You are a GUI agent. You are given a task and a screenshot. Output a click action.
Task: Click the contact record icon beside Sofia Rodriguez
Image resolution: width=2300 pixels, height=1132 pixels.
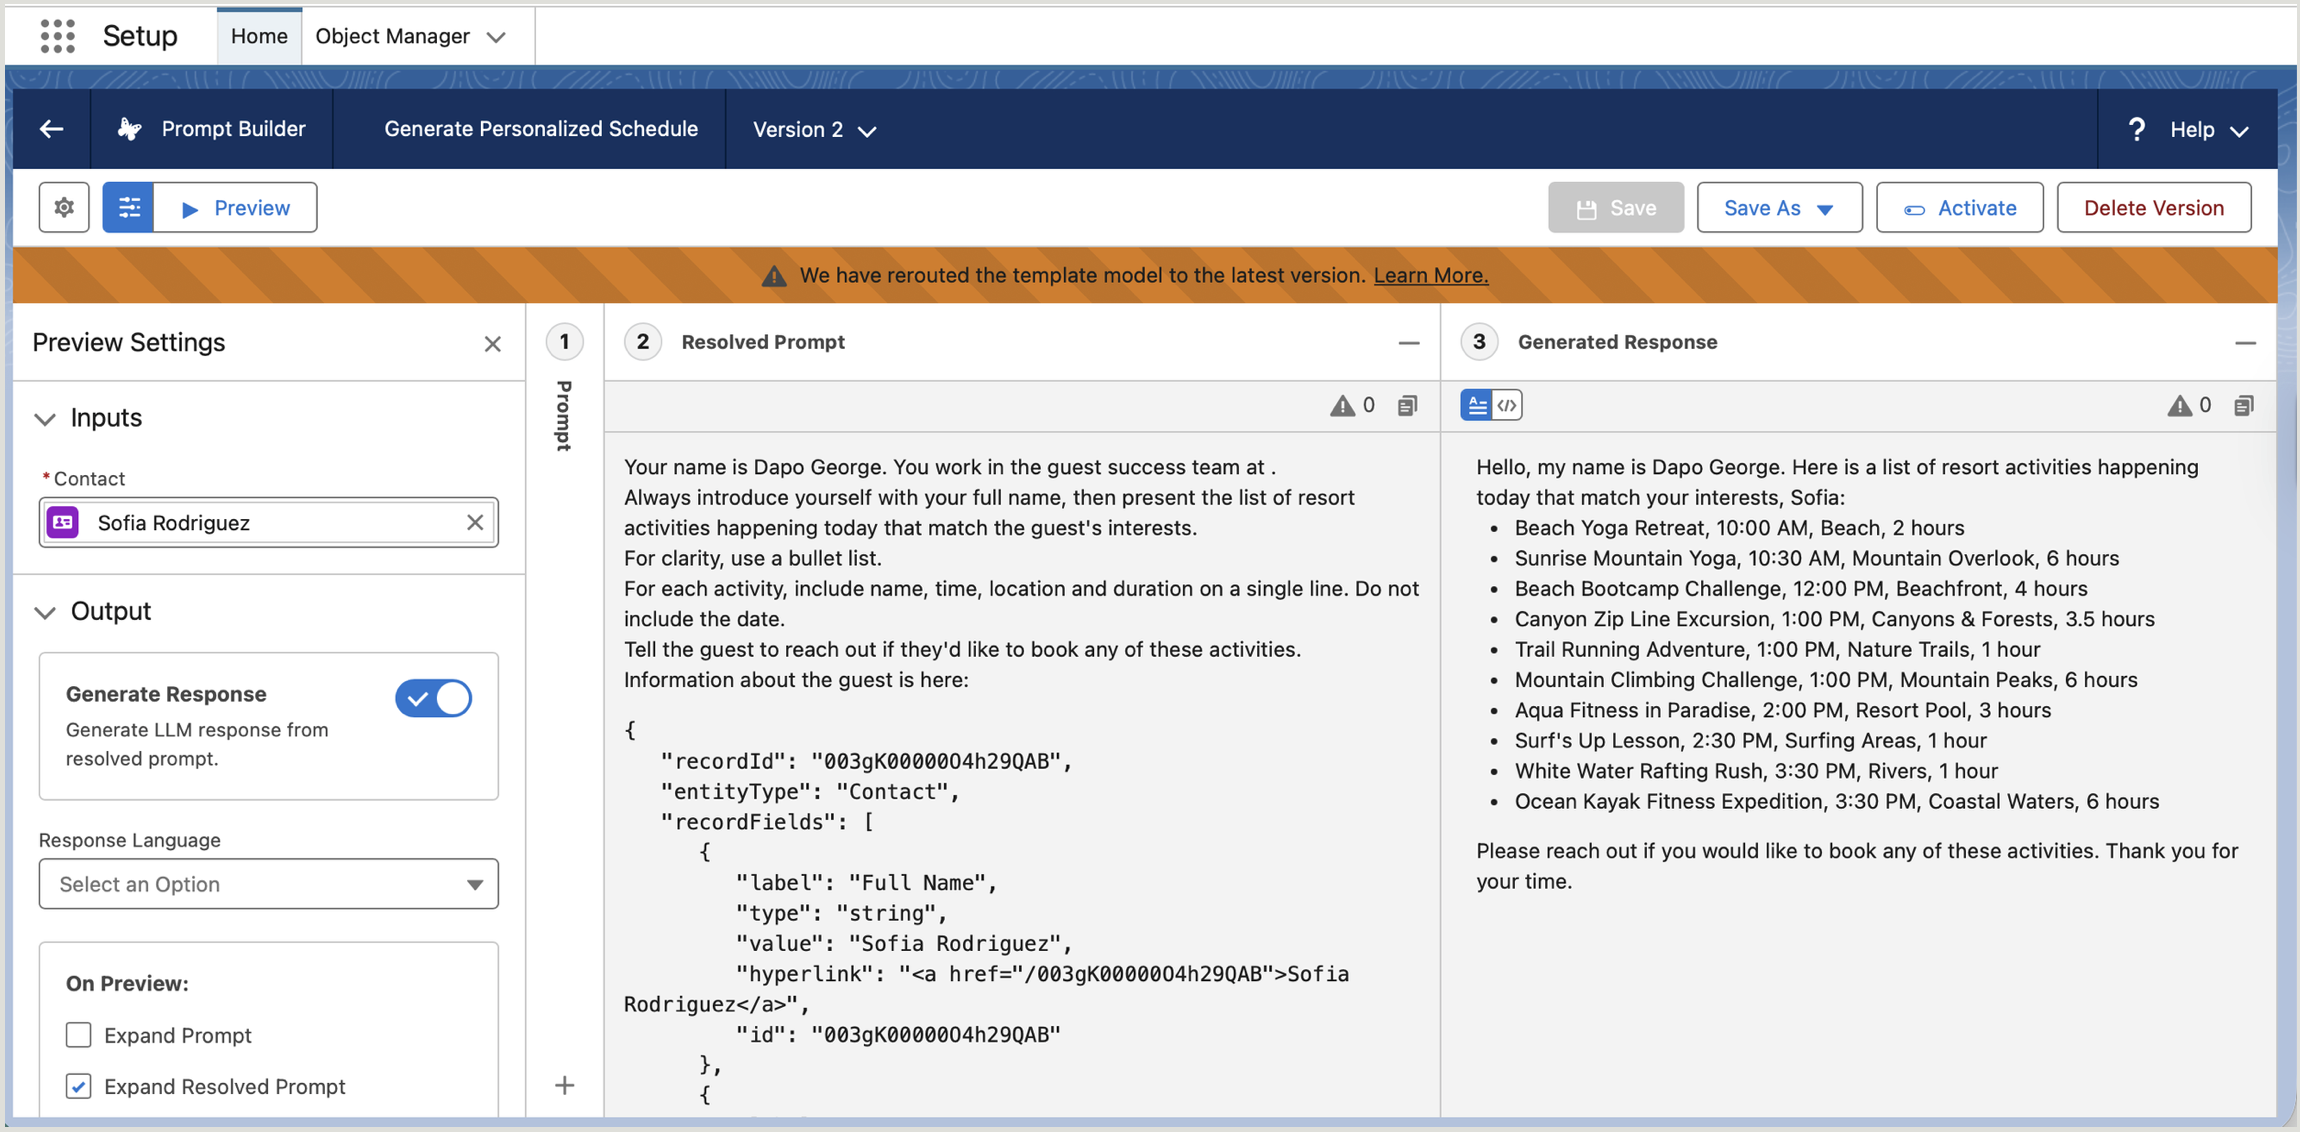click(64, 522)
